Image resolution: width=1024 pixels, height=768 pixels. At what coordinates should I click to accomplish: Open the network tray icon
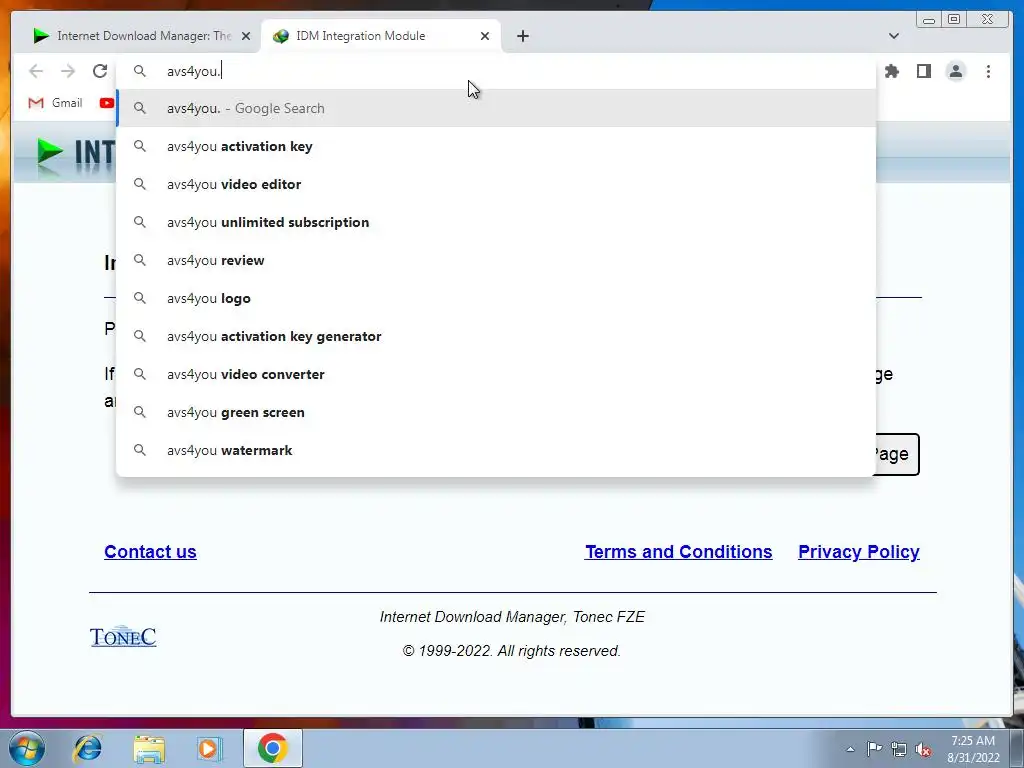[x=899, y=749]
